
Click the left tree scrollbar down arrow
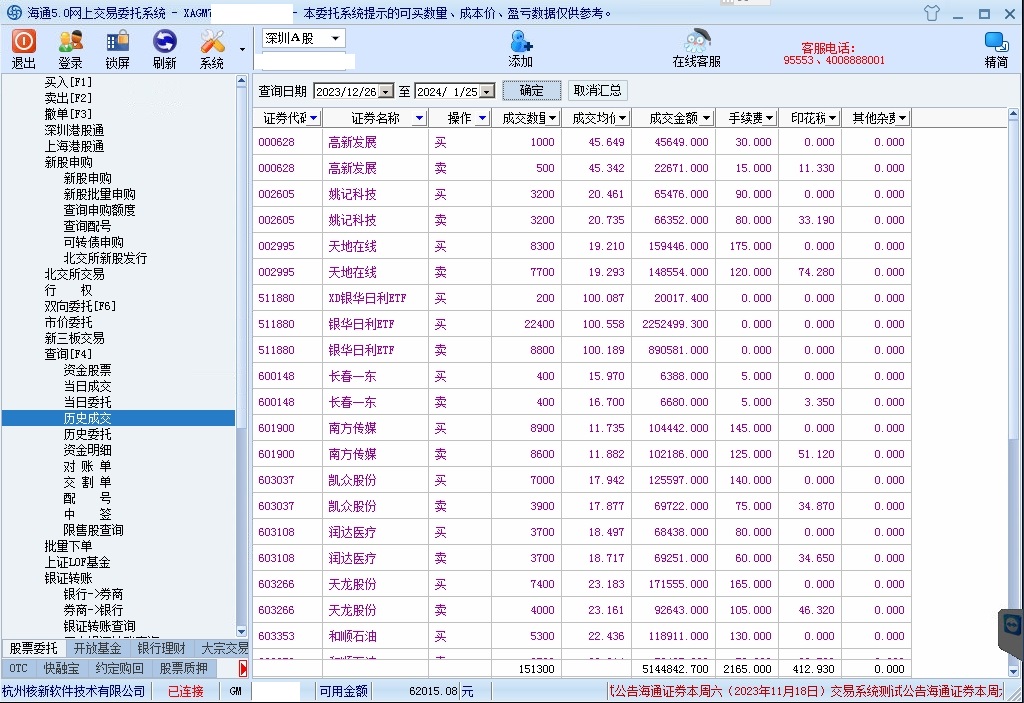[242, 632]
